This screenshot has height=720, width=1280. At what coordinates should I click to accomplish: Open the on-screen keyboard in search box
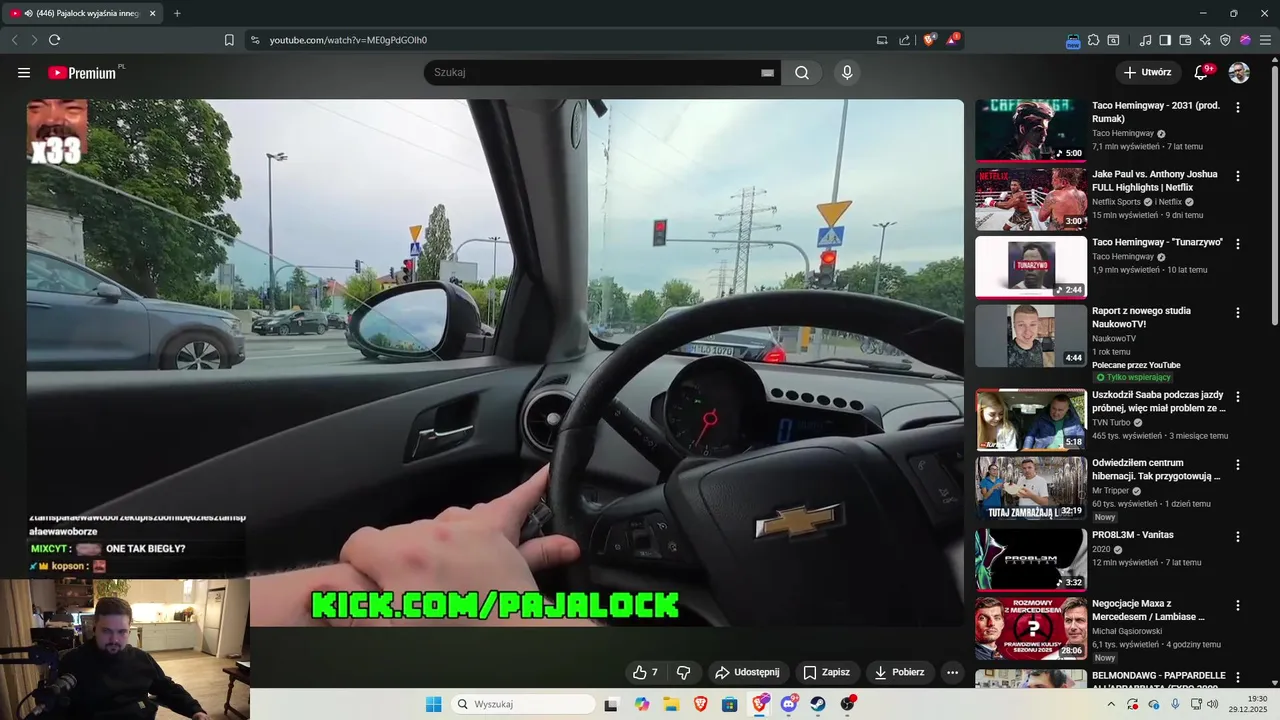tap(768, 73)
